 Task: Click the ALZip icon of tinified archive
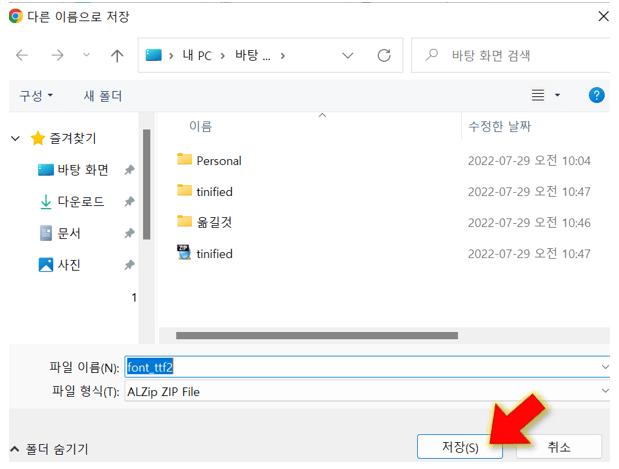184,252
